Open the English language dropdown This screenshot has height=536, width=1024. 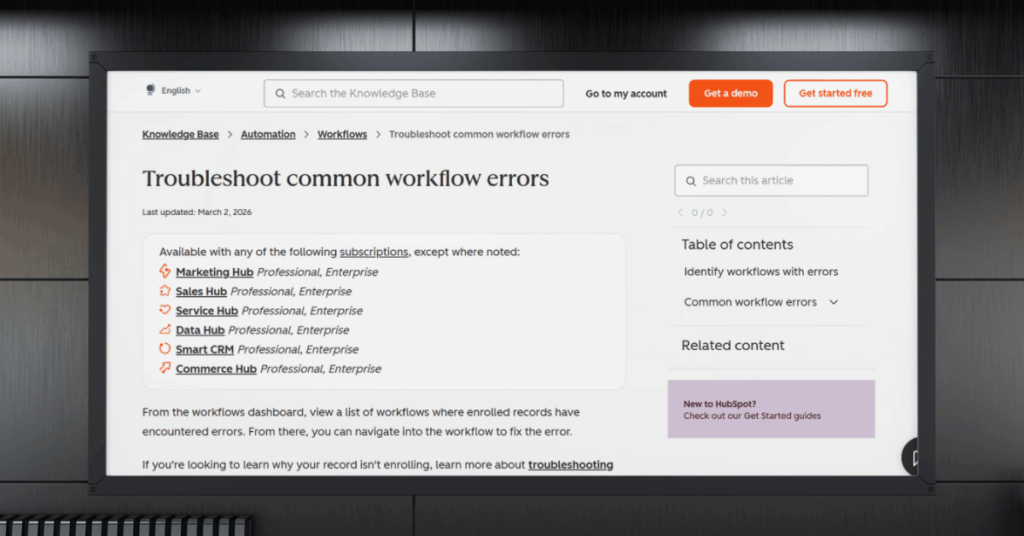pyautogui.click(x=181, y=91)
